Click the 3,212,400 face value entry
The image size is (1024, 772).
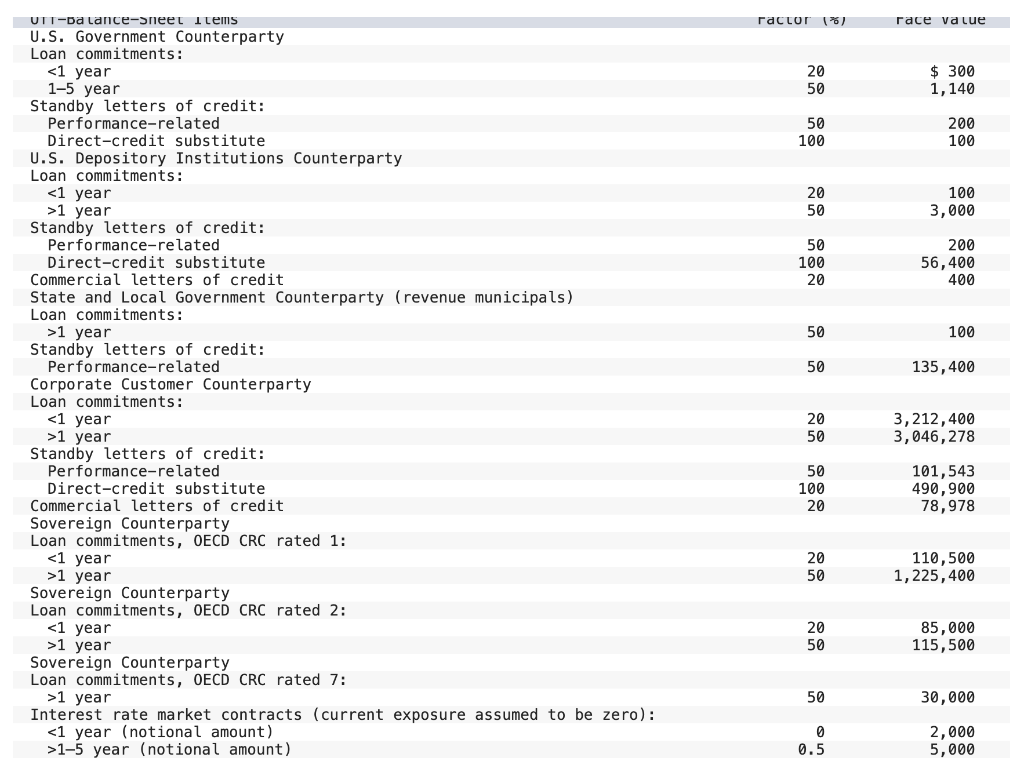(934, 419)
